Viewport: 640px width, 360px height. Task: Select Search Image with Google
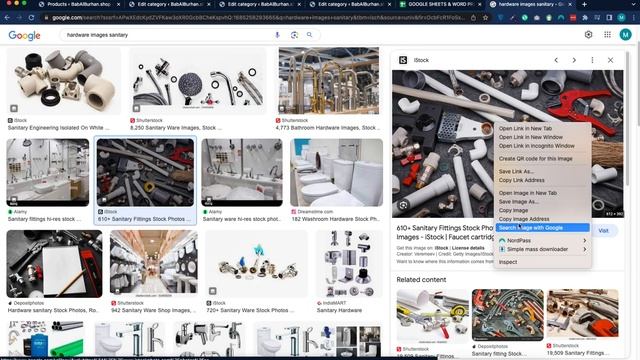542,228
